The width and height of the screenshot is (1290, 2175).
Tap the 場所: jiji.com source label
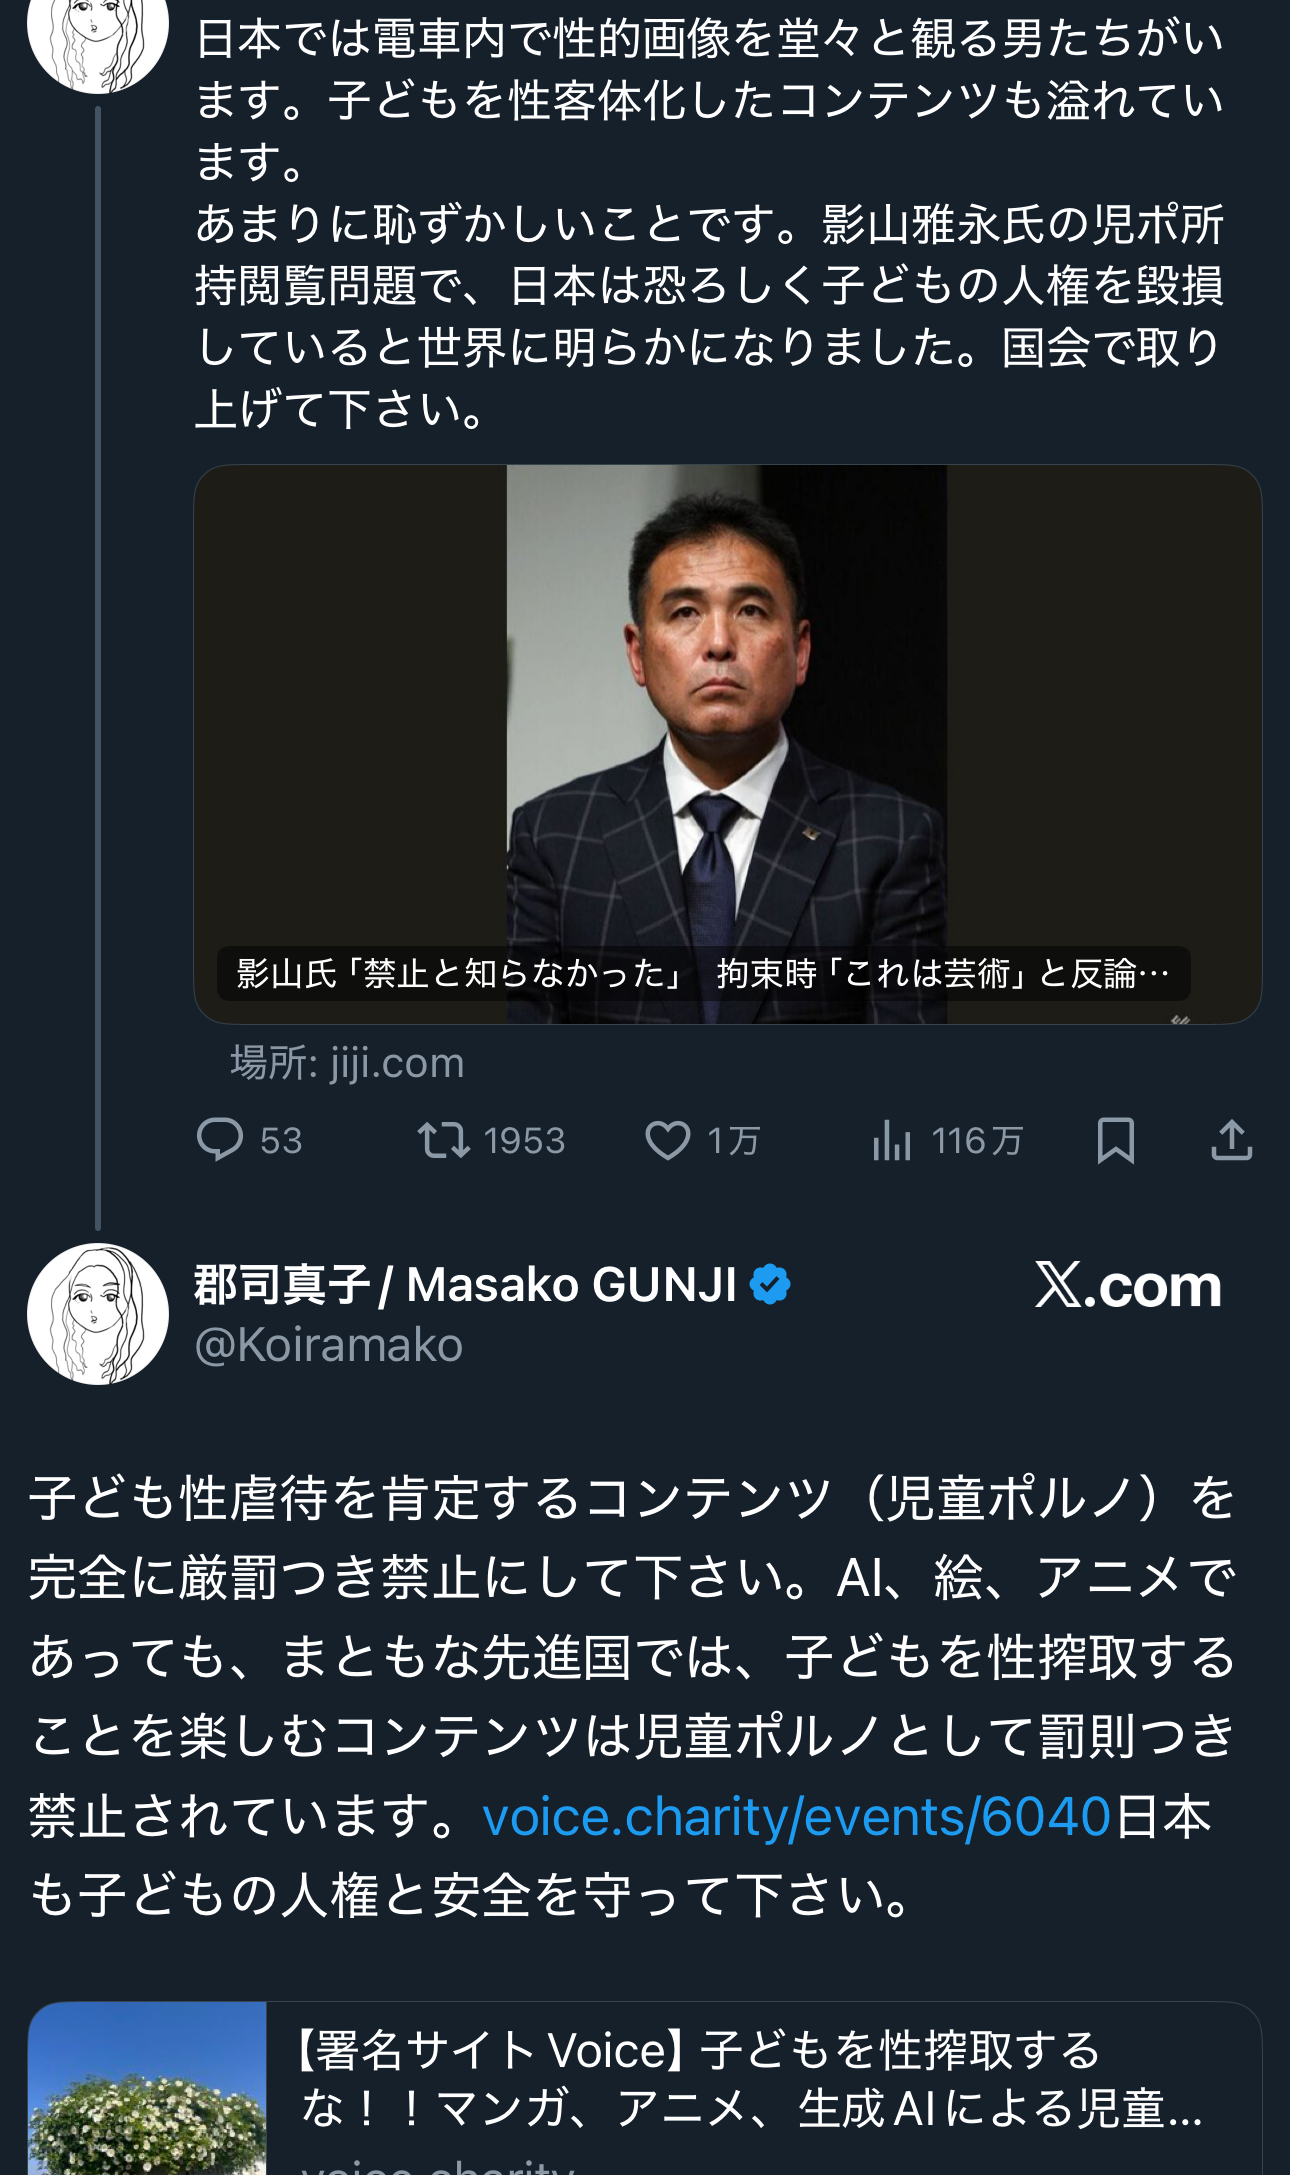pos(347,1063)
